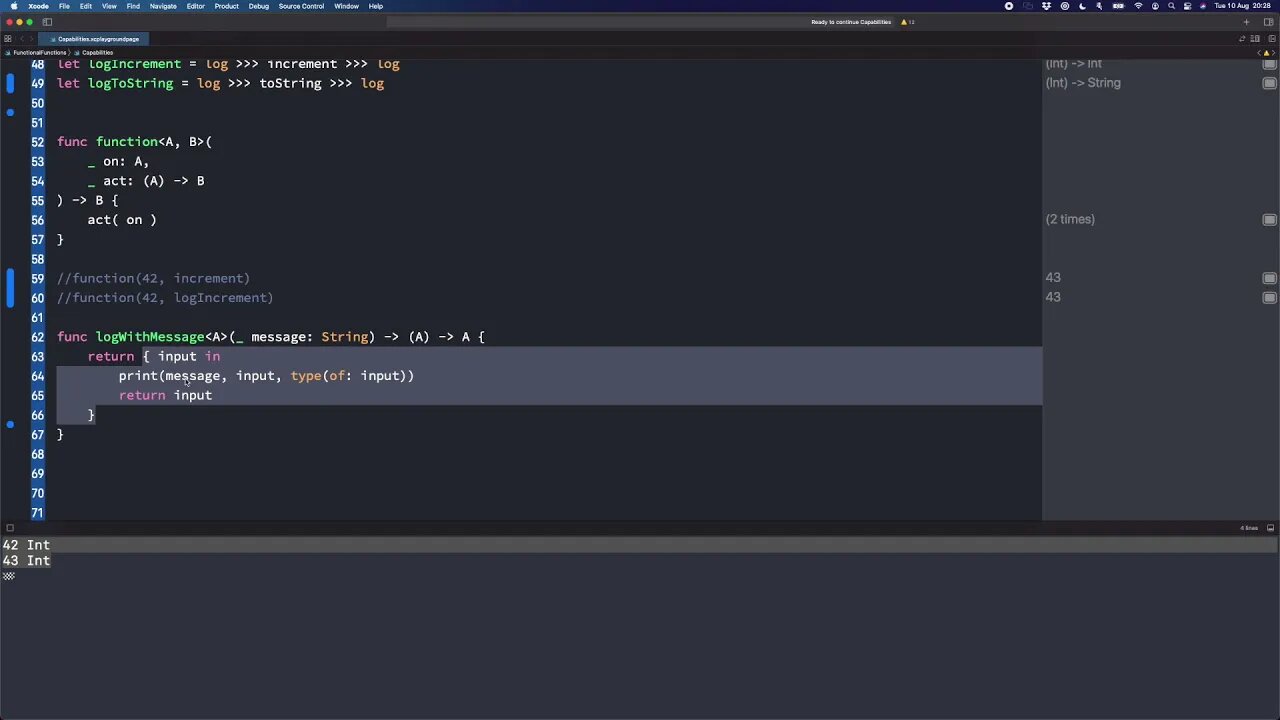Add an editor on the right

click(x=1271, y=39)
